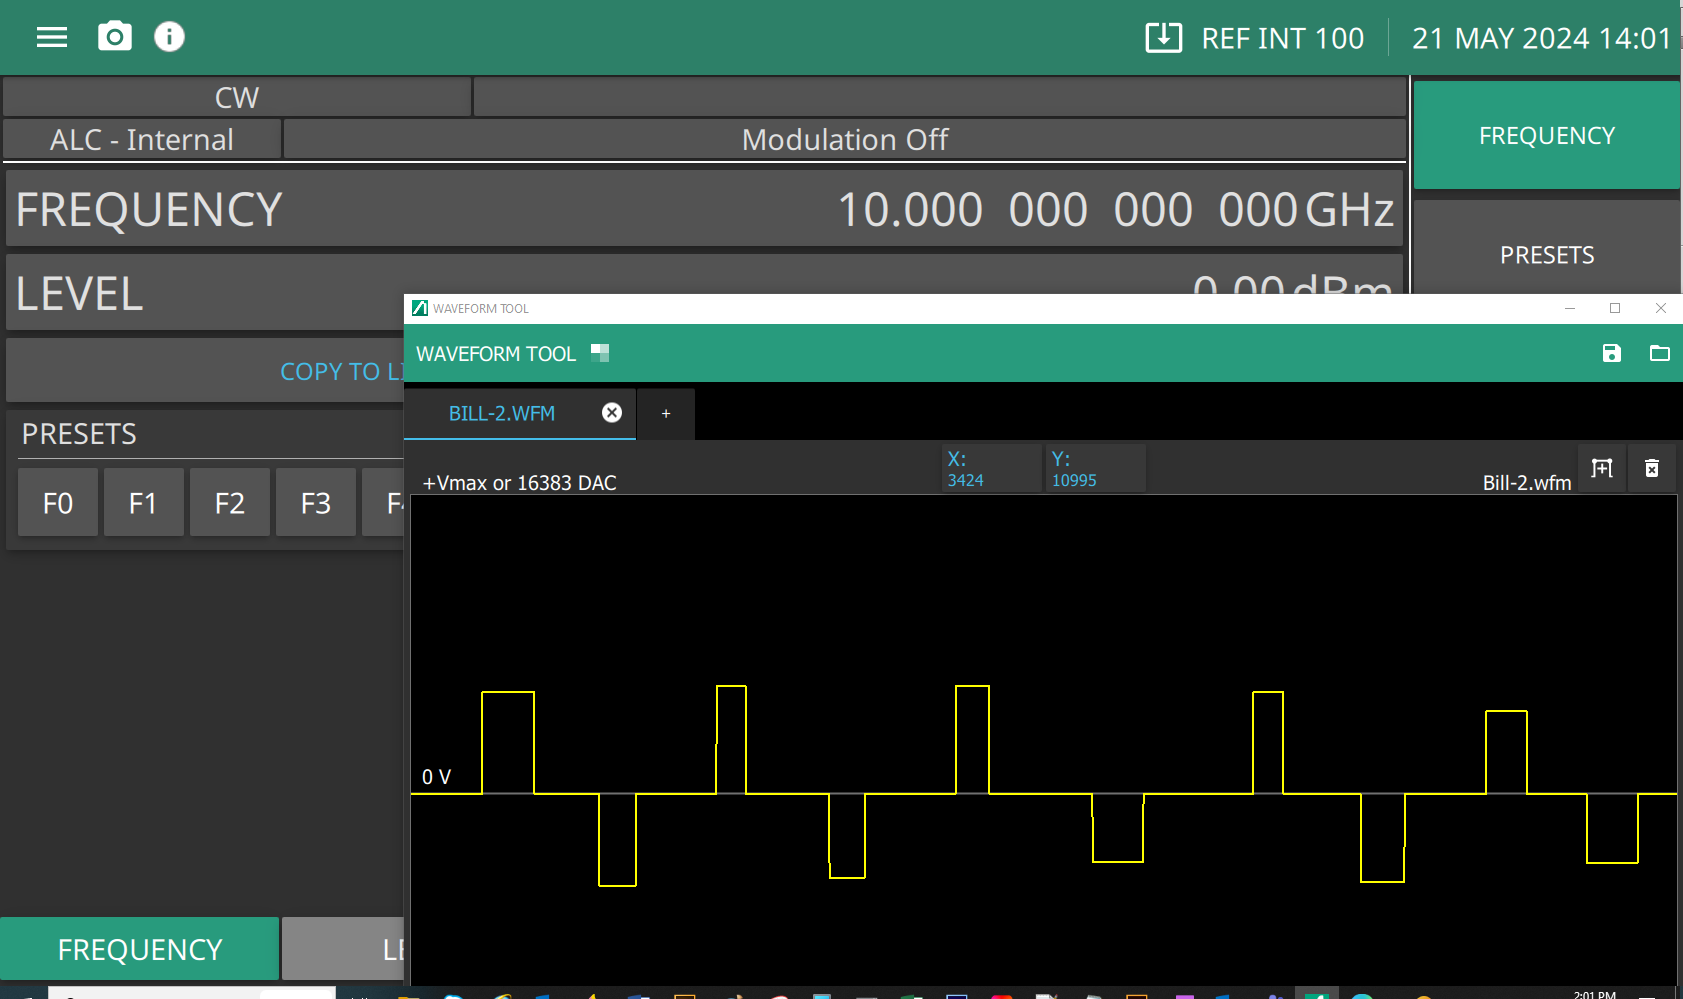The width and height of the screenshot is (1683, 999).
Task: Open a waveform file with the folder icon
Action: [1659, 353]
